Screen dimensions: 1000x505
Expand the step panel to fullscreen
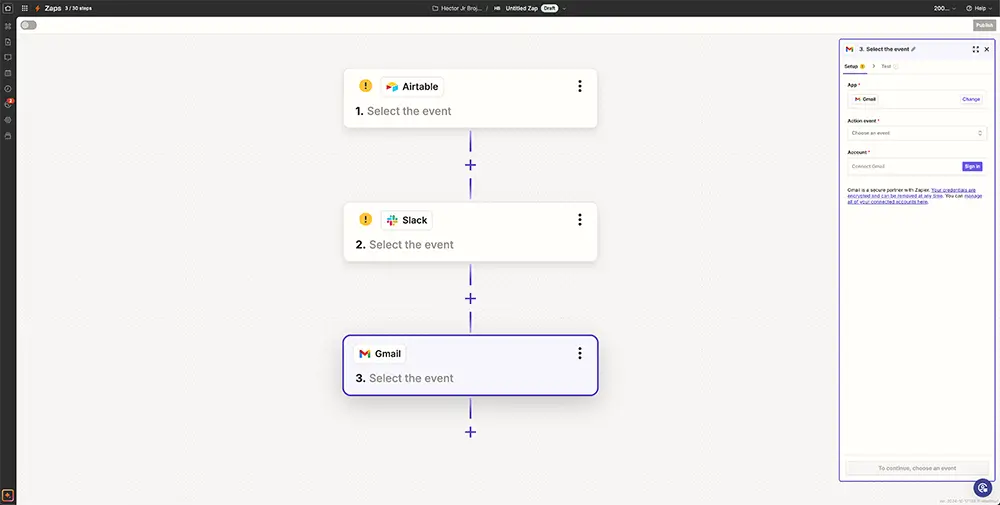point(975,49)
